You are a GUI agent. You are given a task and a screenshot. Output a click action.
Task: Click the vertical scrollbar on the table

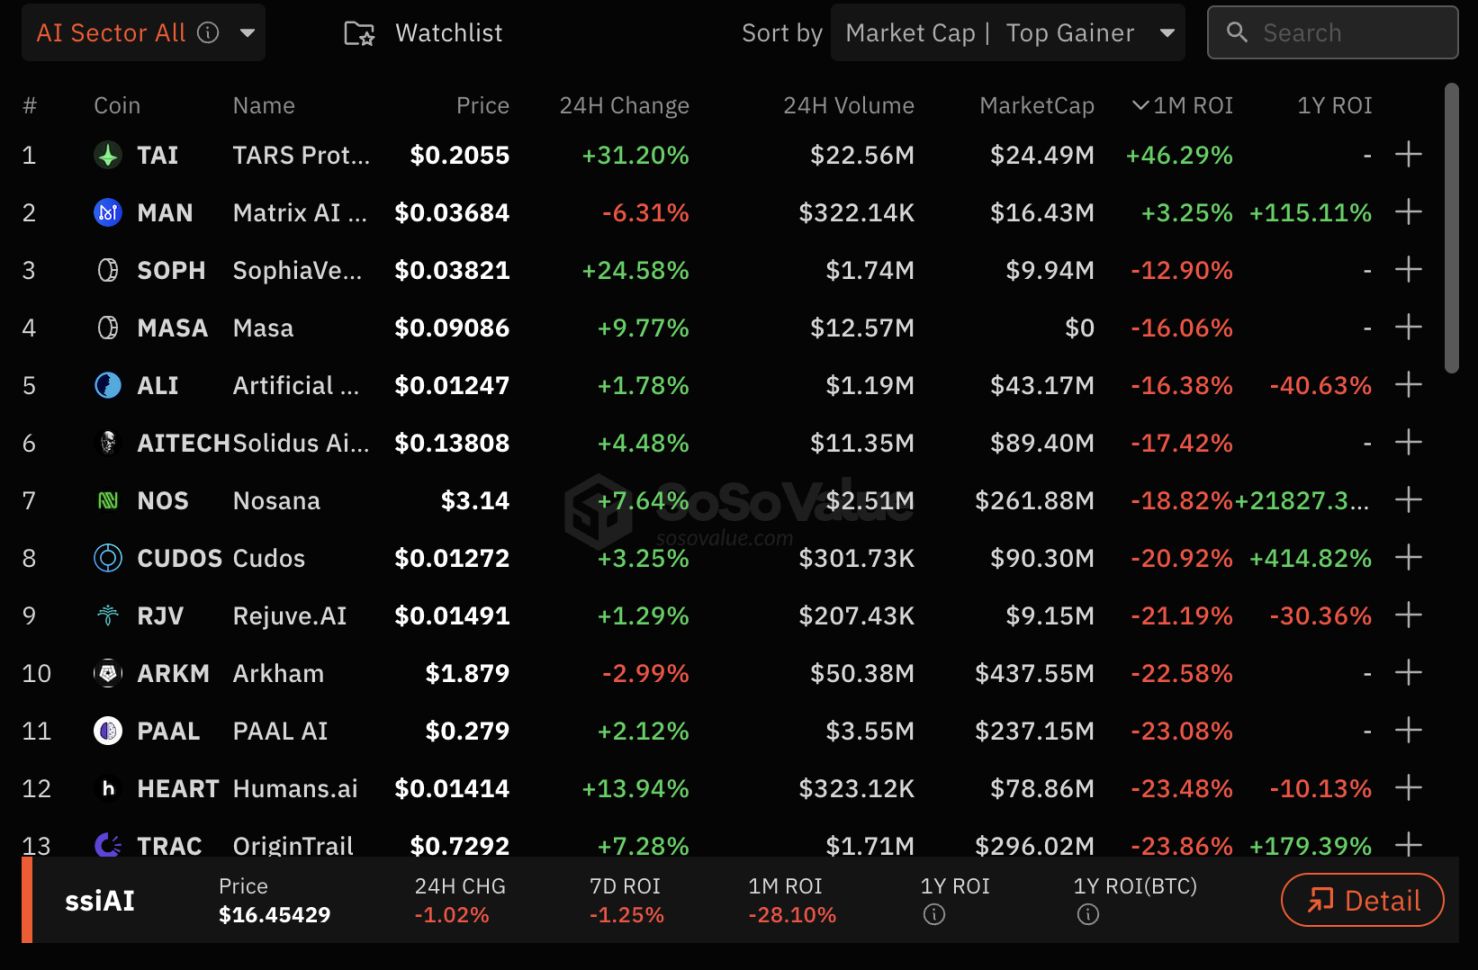point(1452,230)
